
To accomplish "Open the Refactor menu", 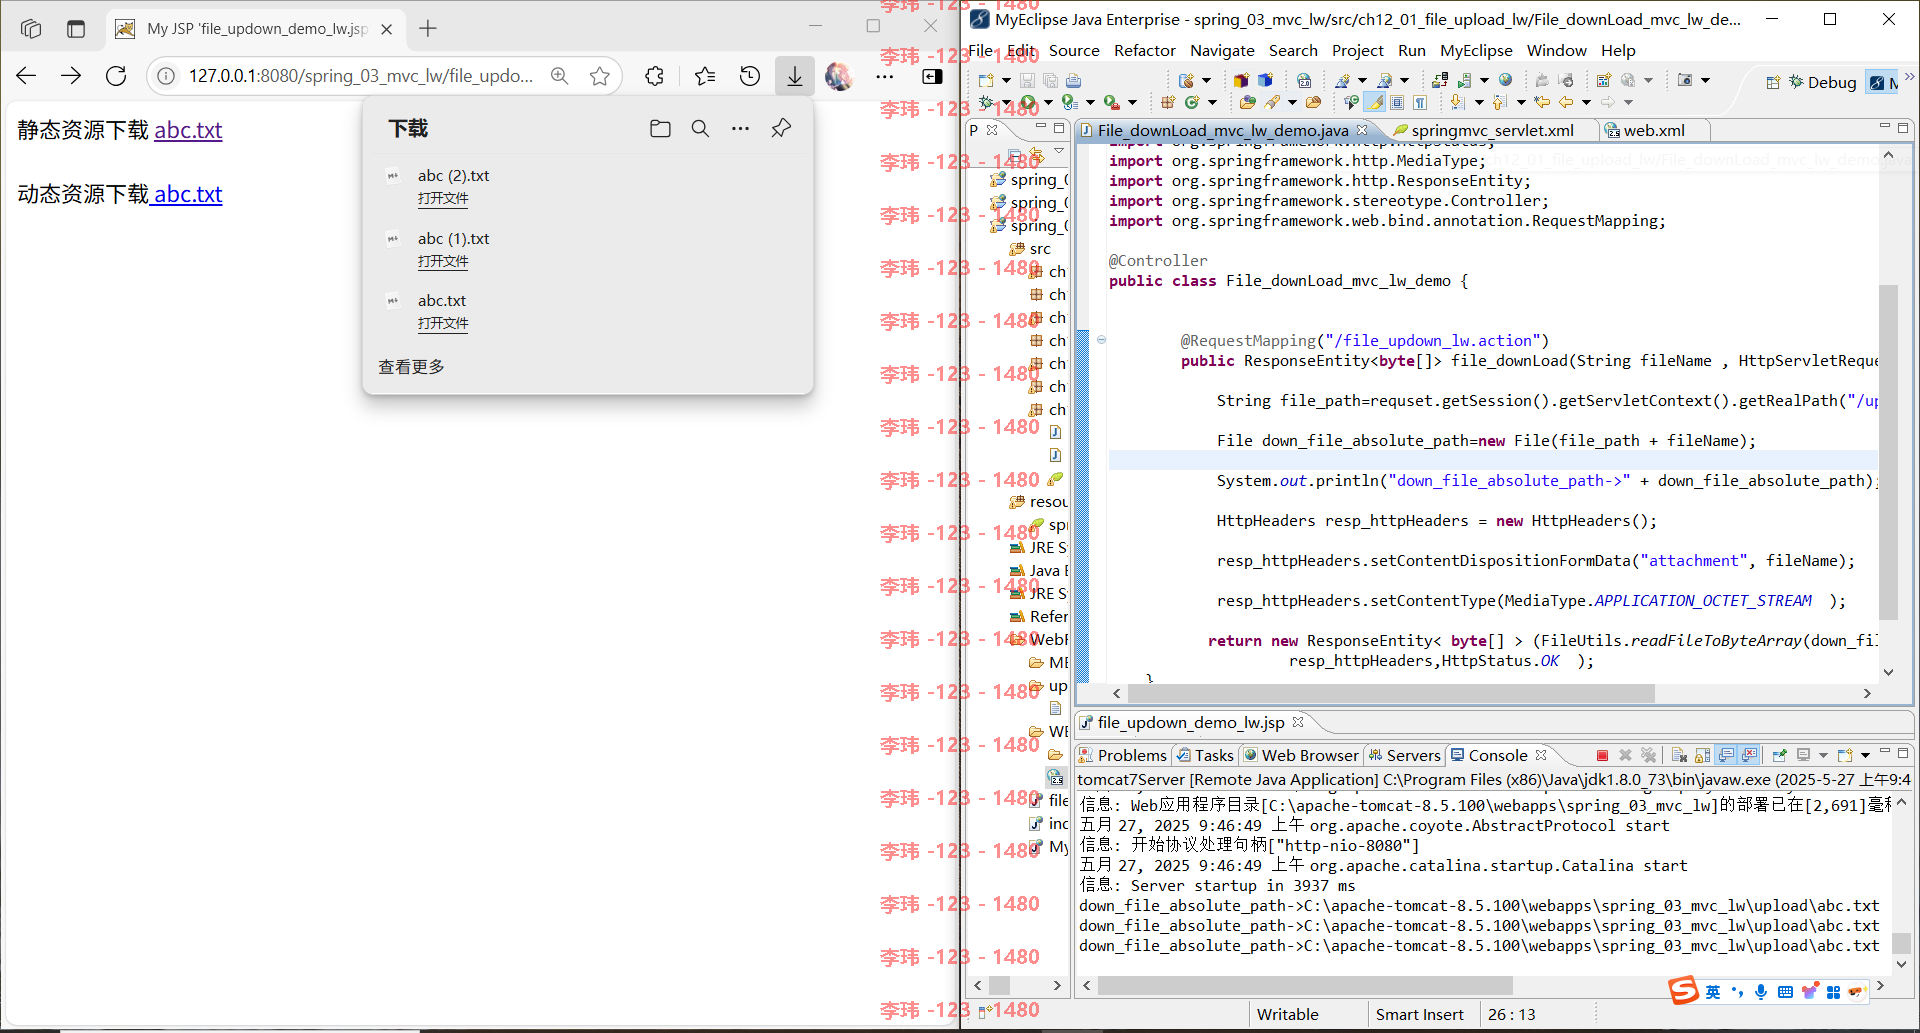I will point(1144,50).
